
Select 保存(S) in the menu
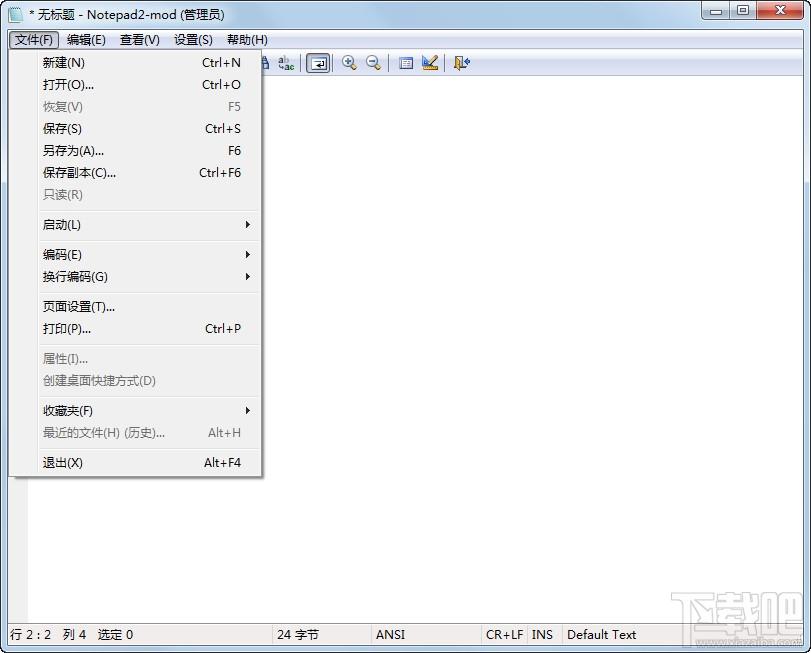(x=136, y=129)
